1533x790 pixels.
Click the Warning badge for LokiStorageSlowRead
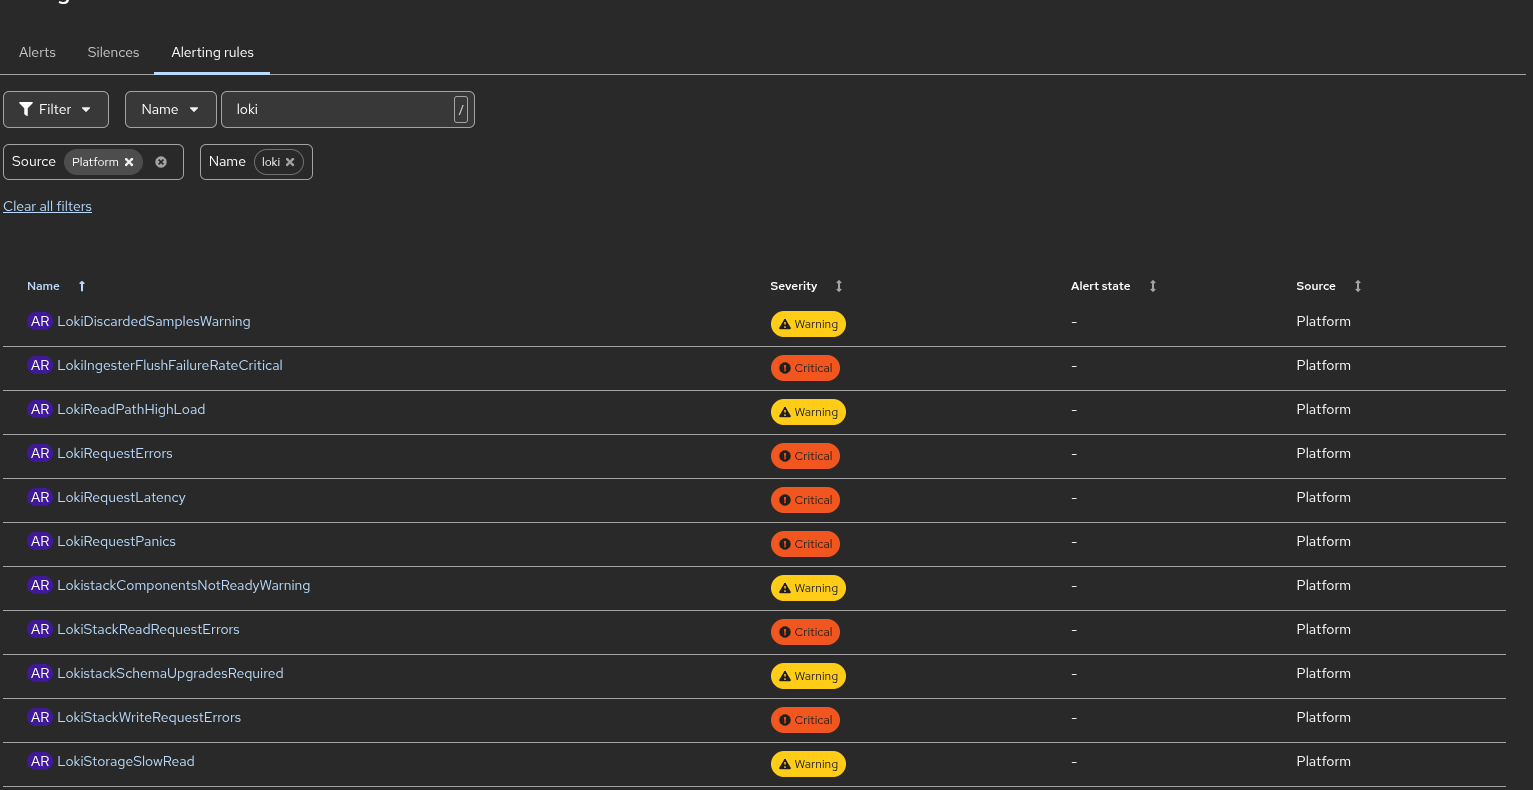pyautogui.click(x=808, y=764)
